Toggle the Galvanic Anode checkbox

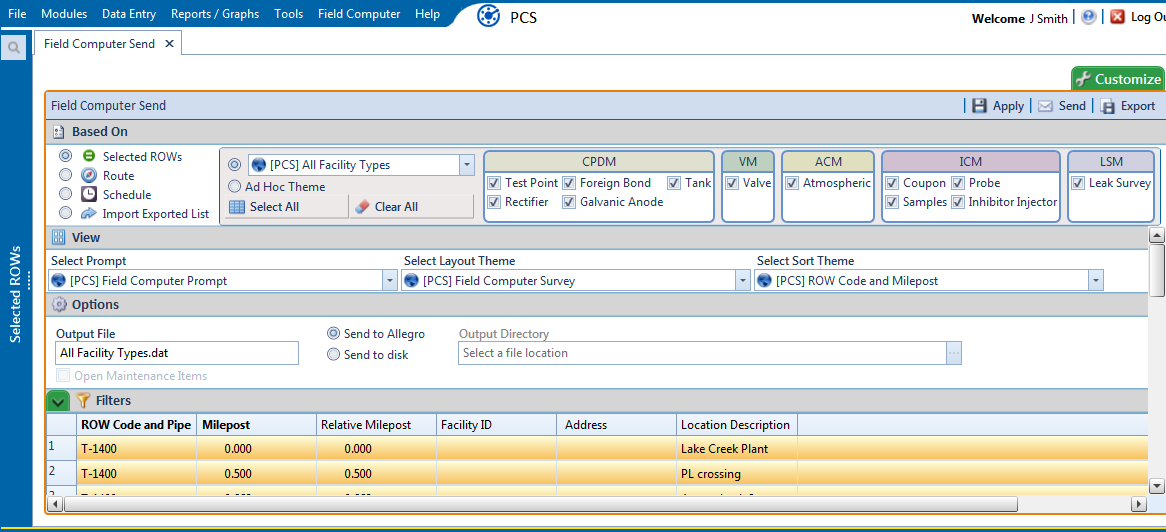pyautogui.click(x=569, y=202)
